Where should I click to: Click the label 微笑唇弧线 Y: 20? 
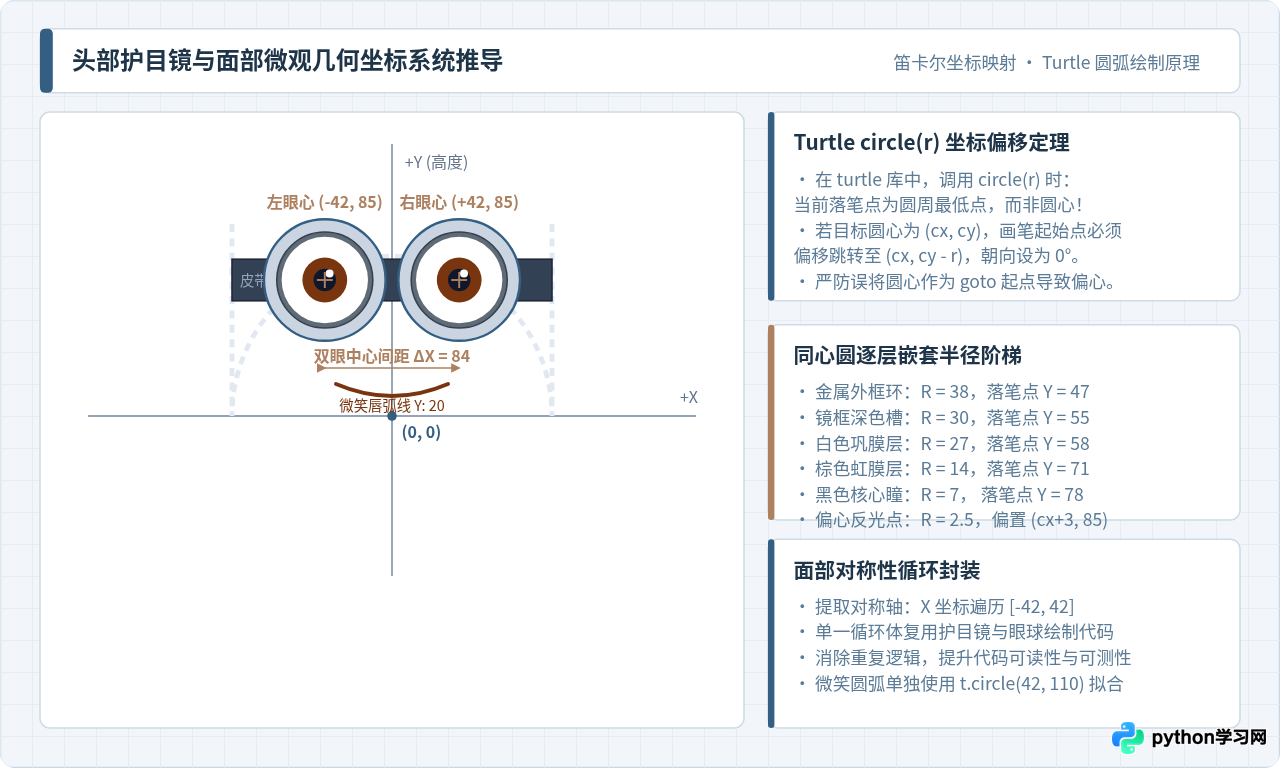tap(392, 405)
